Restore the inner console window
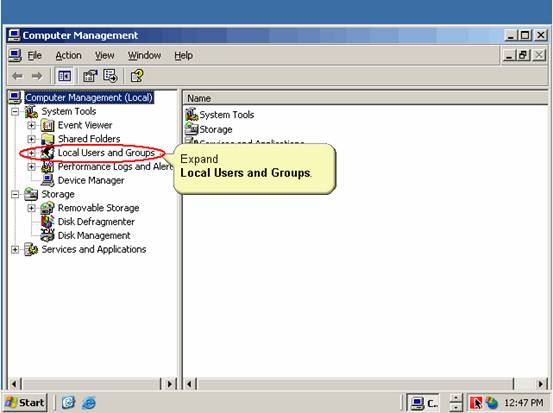This screenshot has width=553, height=413. pos(524,55)
